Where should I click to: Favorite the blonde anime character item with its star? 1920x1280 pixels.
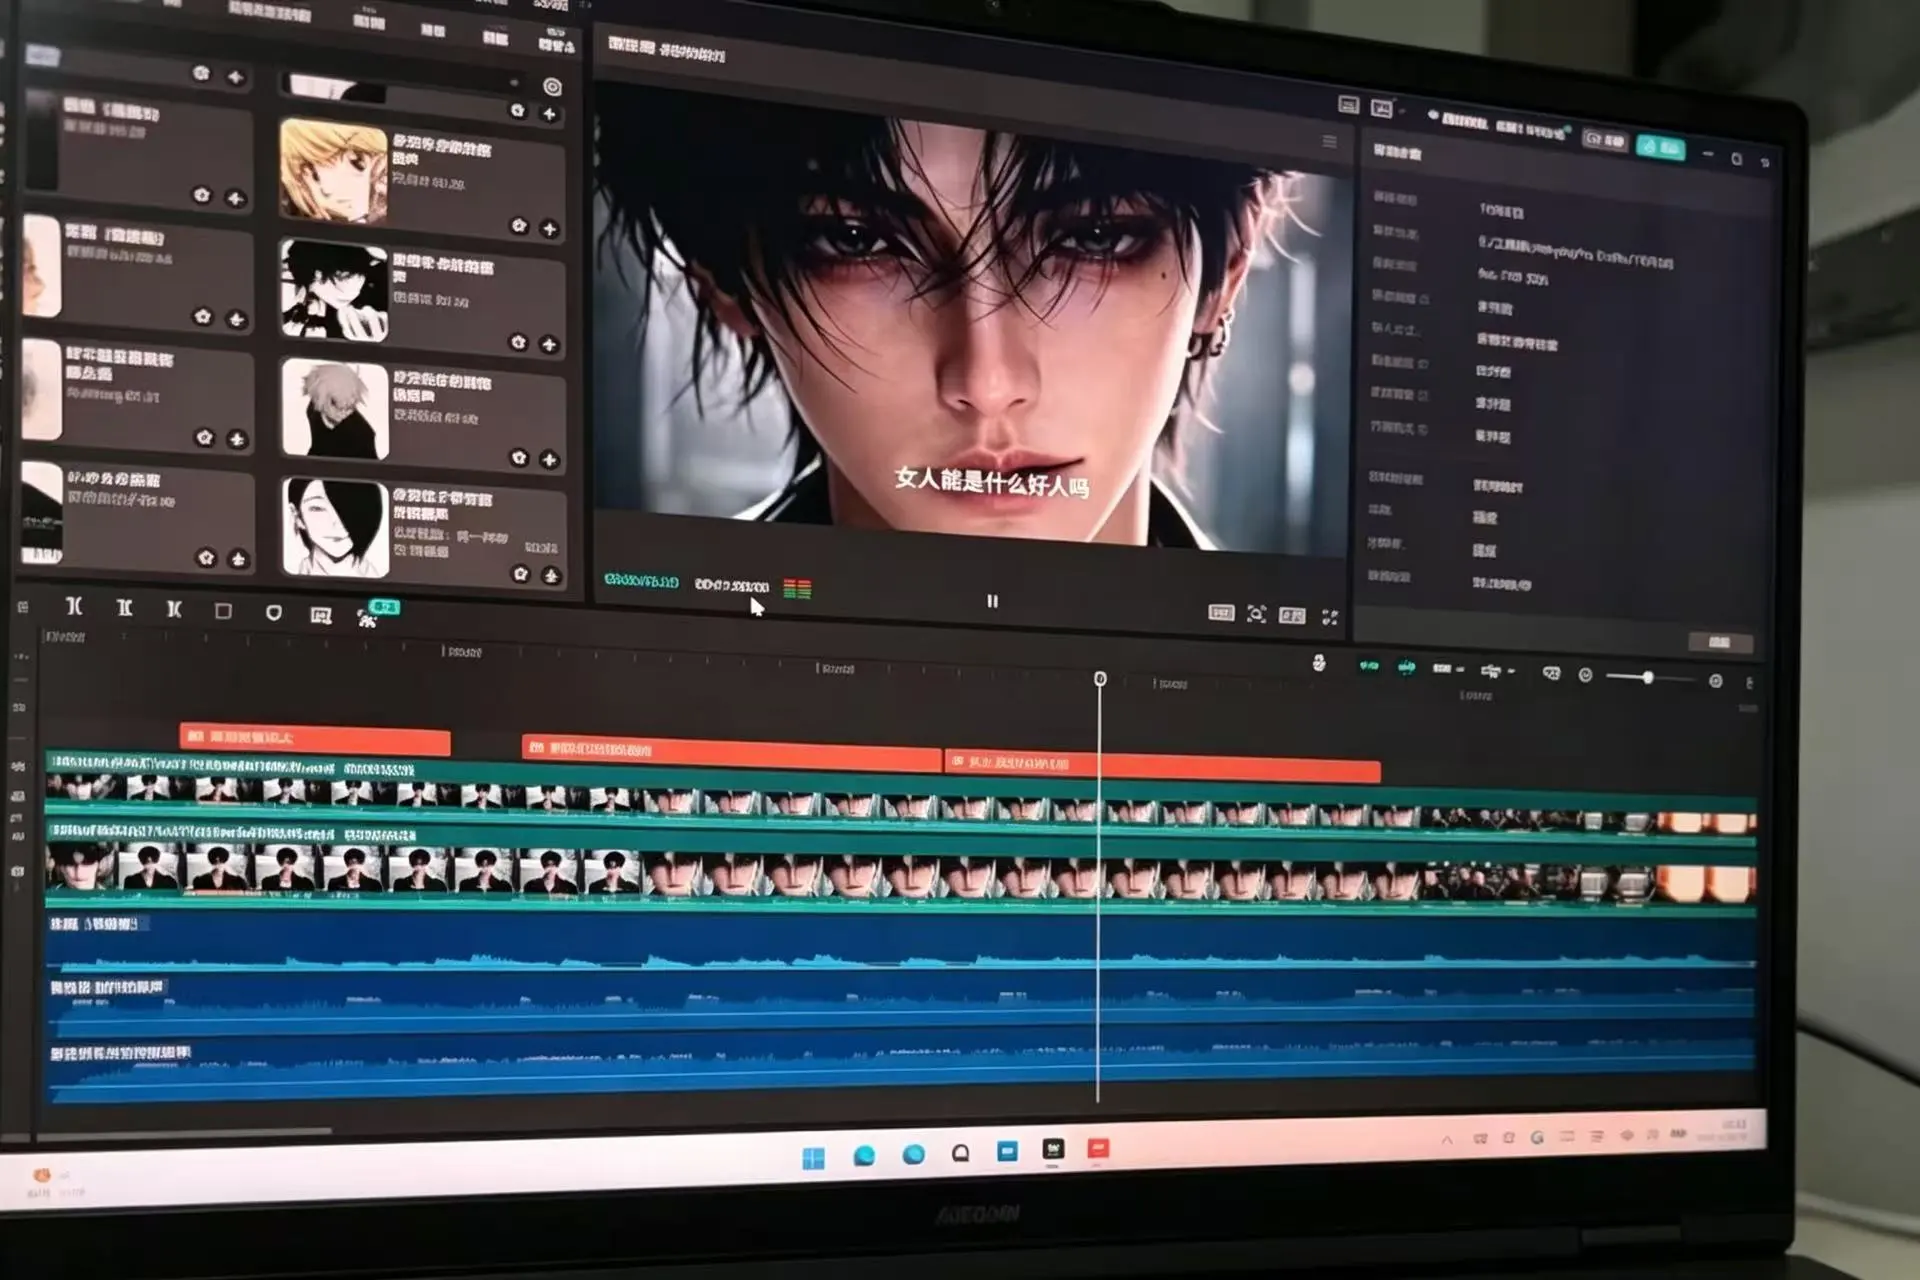518,226
